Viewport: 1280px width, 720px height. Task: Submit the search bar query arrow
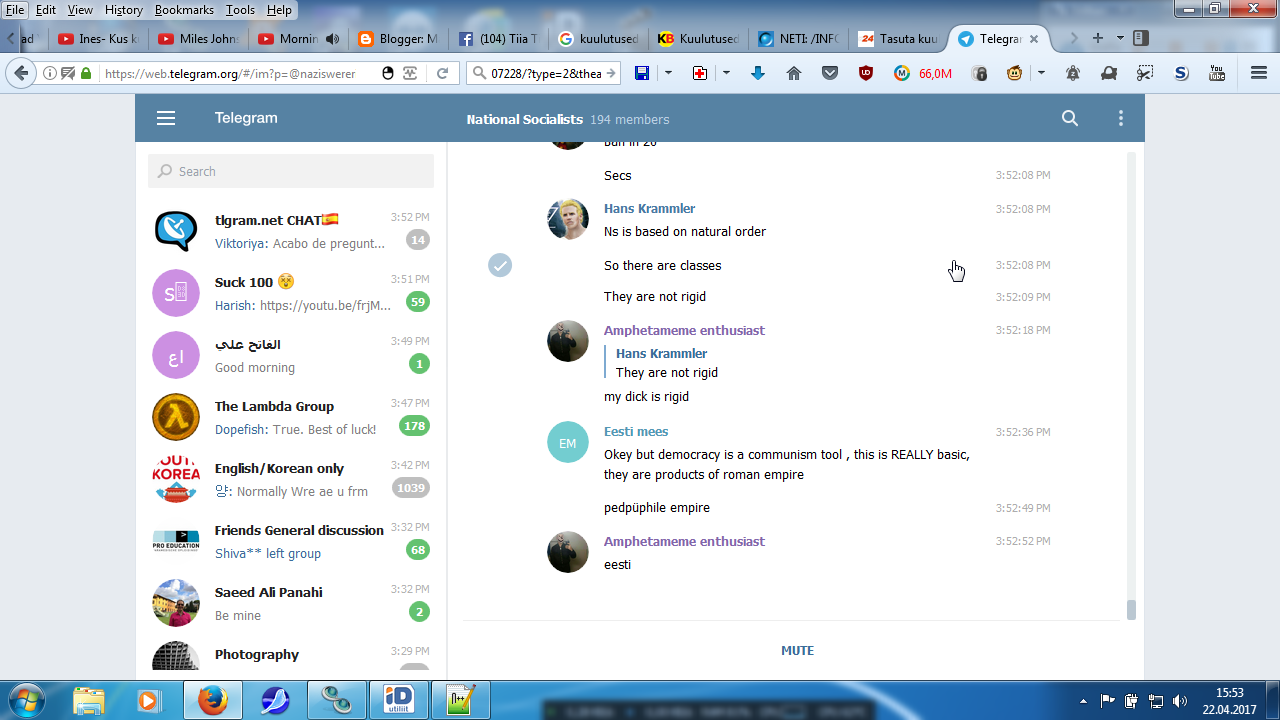[x=612, y=73]
